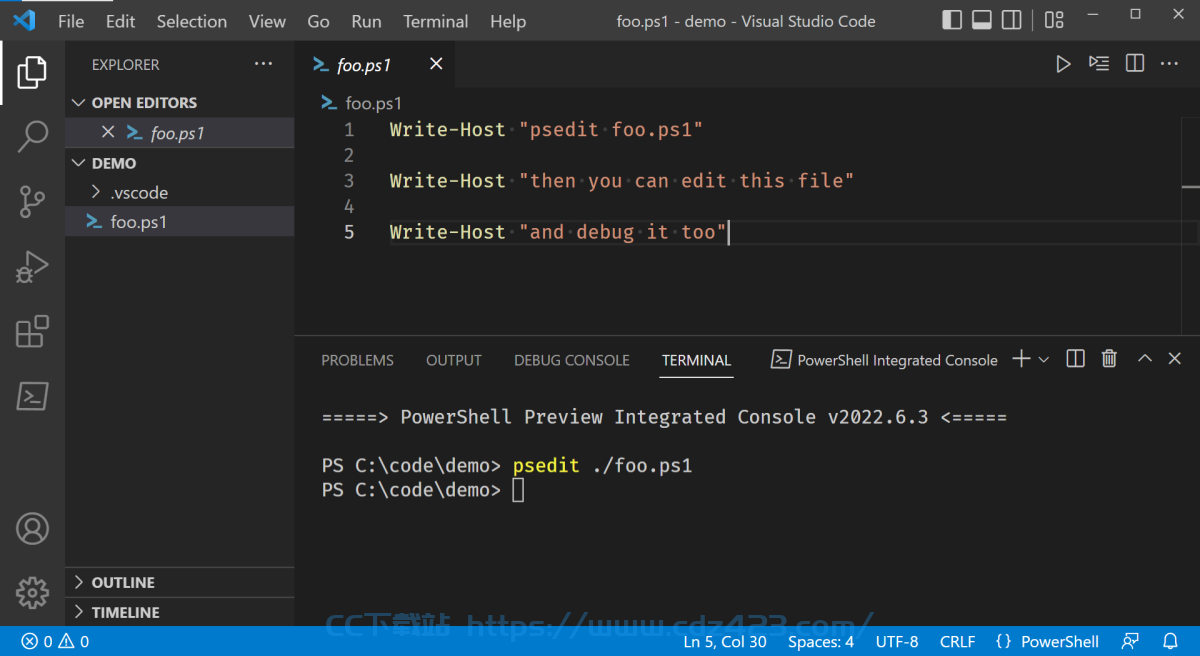Screen dimensions: 1200x656
Task: Toggle the bottom panel visibility
Action: [982, 20]
